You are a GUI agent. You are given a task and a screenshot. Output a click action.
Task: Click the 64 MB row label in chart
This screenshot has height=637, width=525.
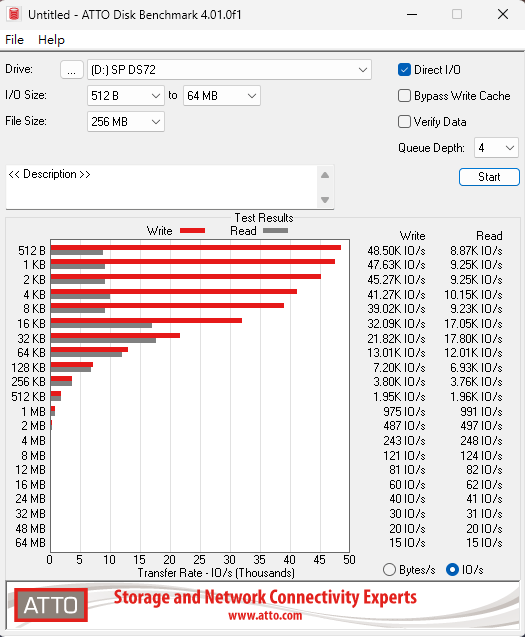click(30, 543)
